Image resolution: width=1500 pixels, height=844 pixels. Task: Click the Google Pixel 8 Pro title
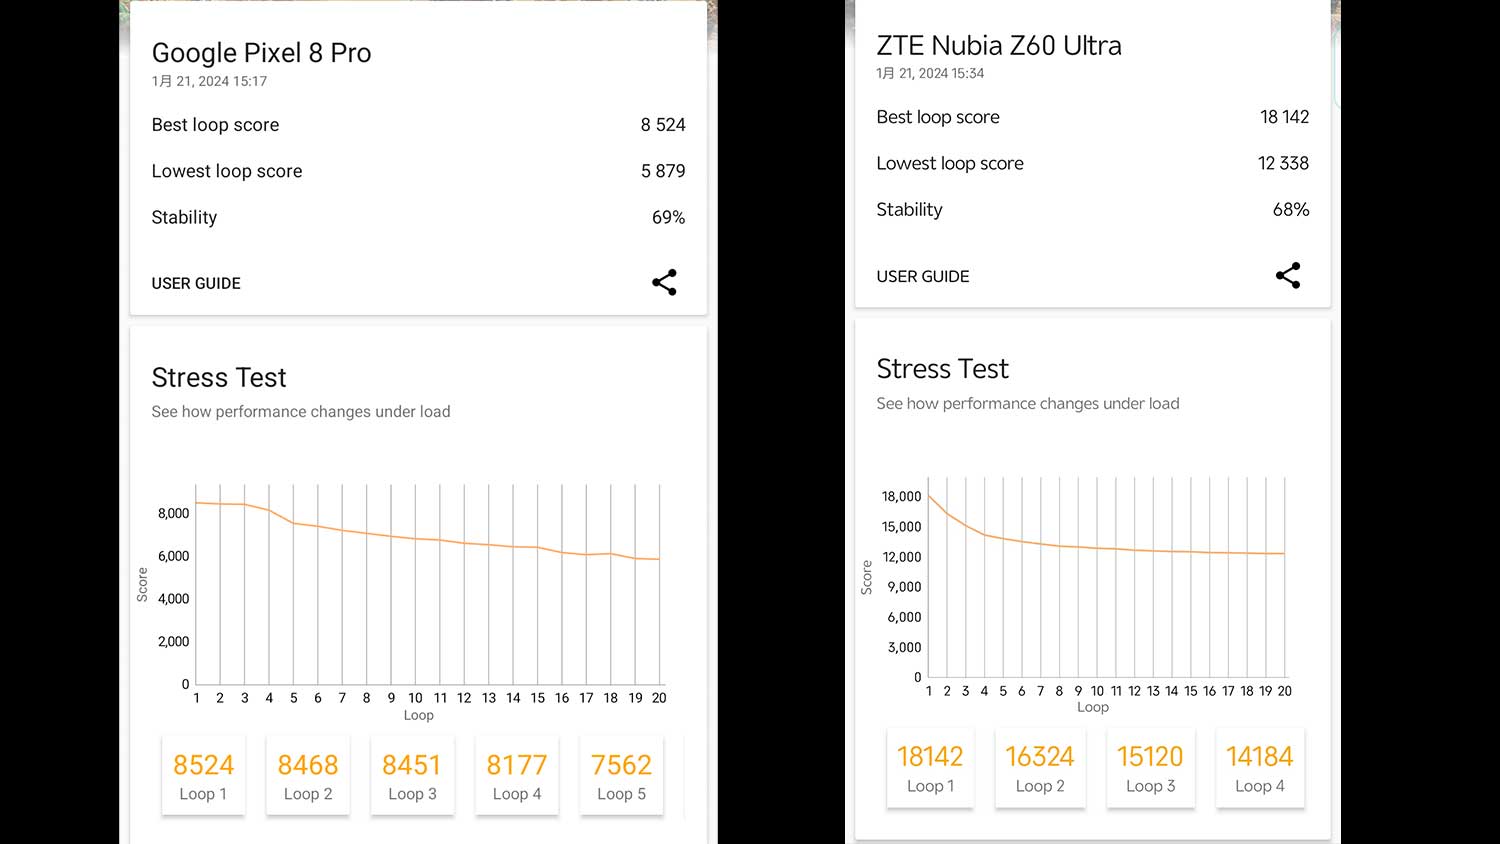[261, 53]
